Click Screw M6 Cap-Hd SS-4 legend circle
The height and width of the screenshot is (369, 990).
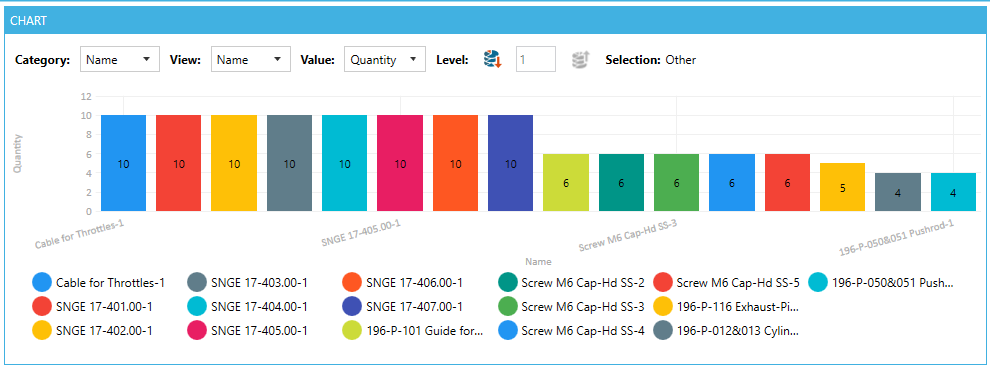pyautogui.click(x=508, y=330)
